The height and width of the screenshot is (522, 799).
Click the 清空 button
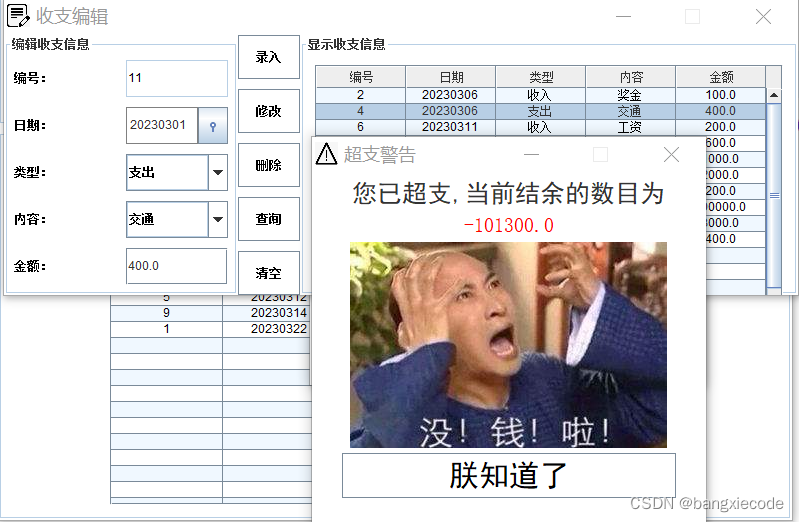tap(269, 272)
